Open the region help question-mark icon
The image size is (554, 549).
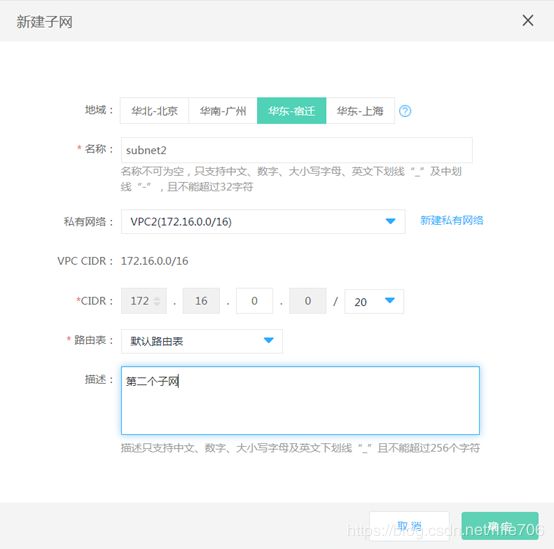click(405, 111)
